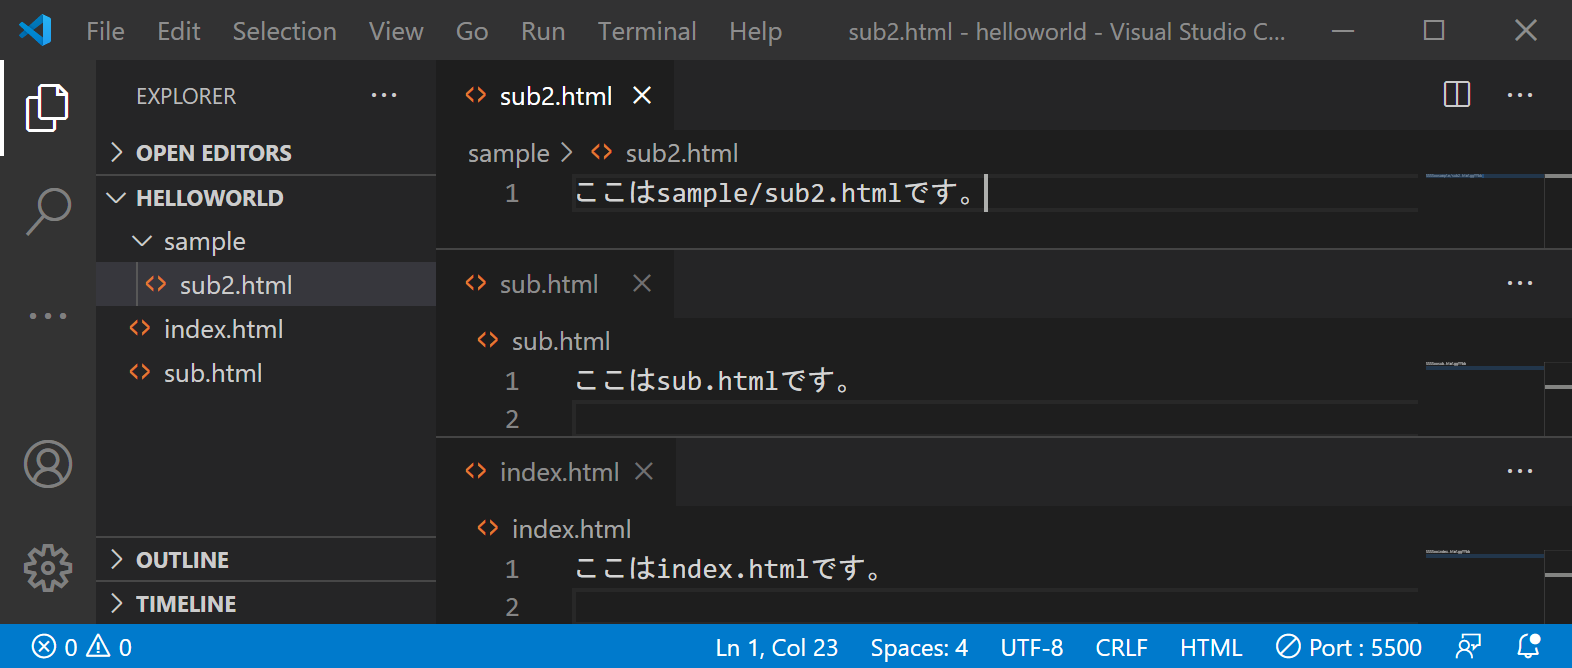Click the feedback icon in status bar
Image resolution: width=1572 pixels, height=668 pixels.
(x=1468, y=647)
